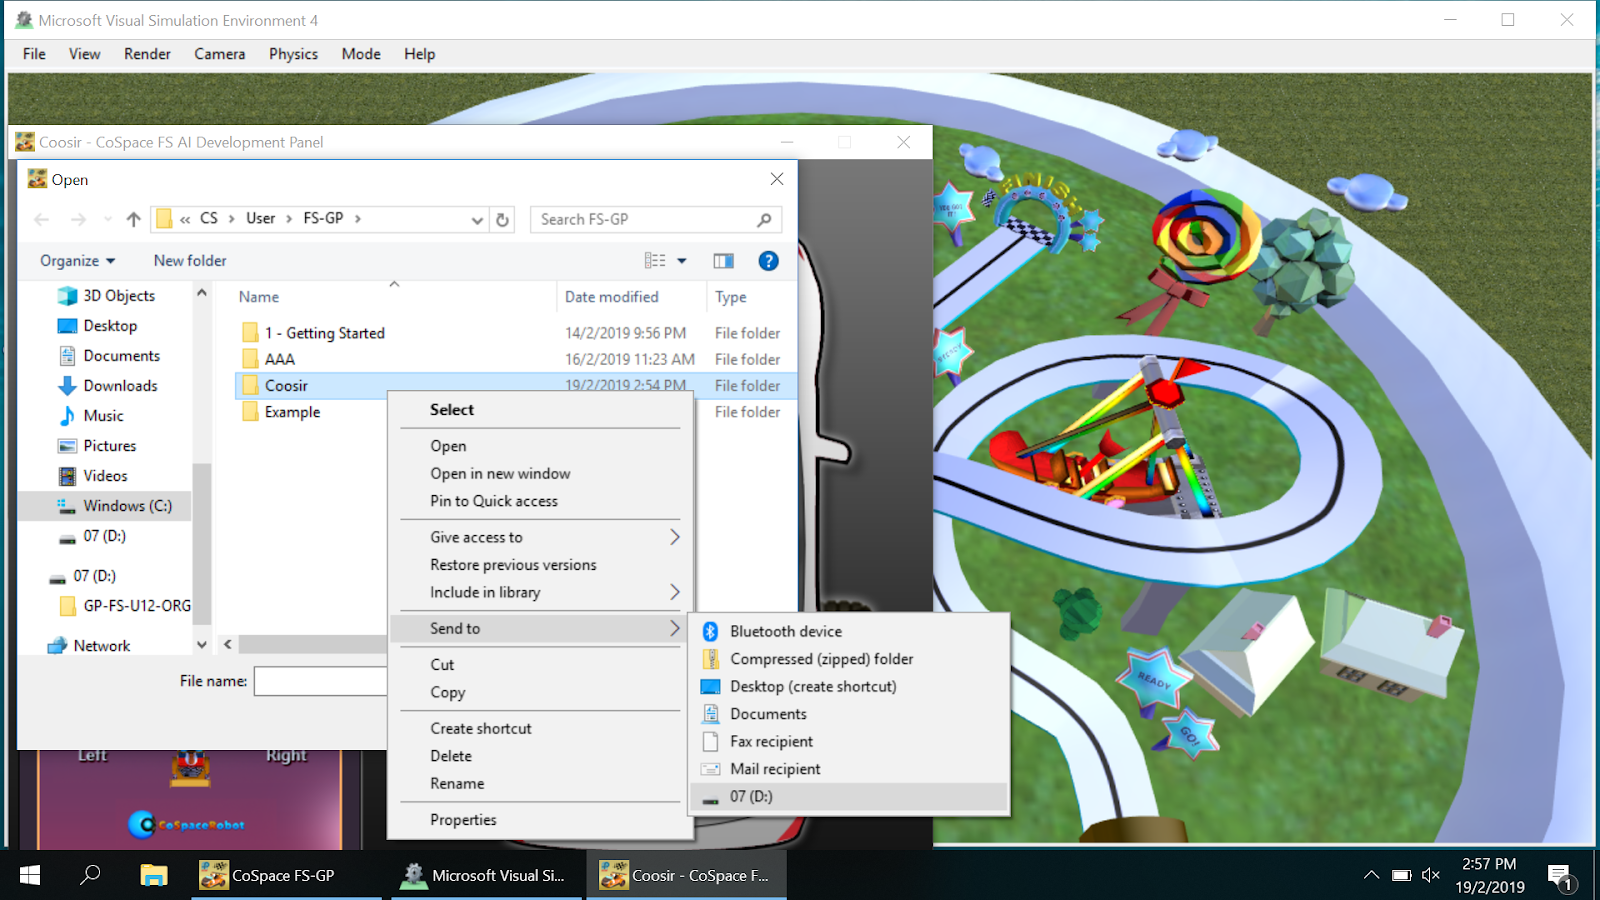Send to 07 (D:) drive
This screenshot has width=1600, height=900.
coord(849,797)
